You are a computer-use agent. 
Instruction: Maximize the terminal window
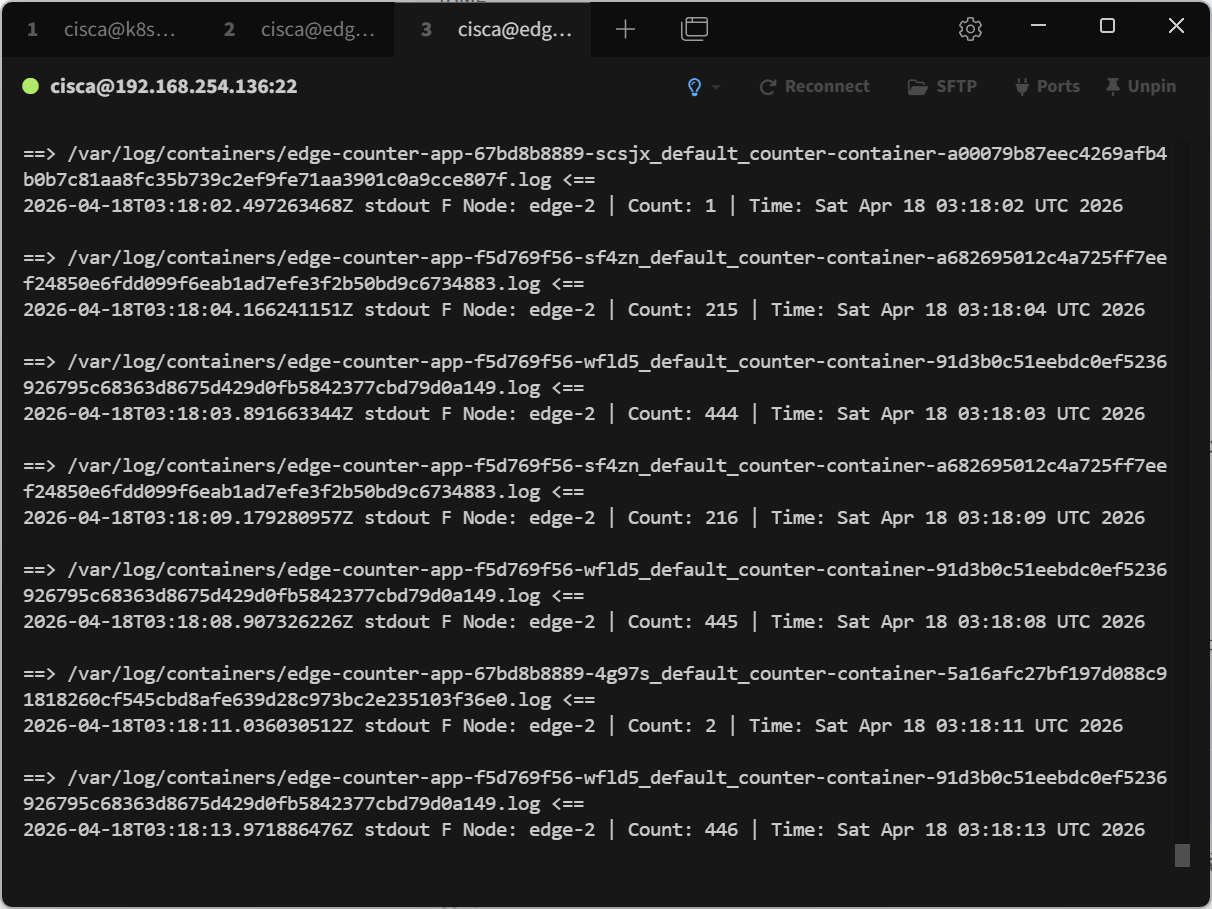coord(1107,27)
